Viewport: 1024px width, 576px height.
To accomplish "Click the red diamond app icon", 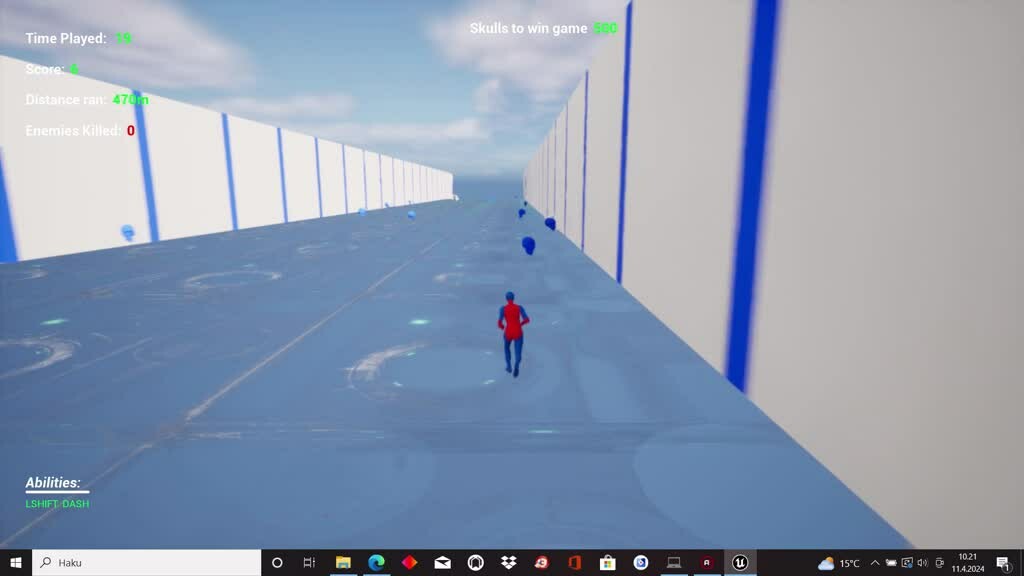I will [409, 563].
